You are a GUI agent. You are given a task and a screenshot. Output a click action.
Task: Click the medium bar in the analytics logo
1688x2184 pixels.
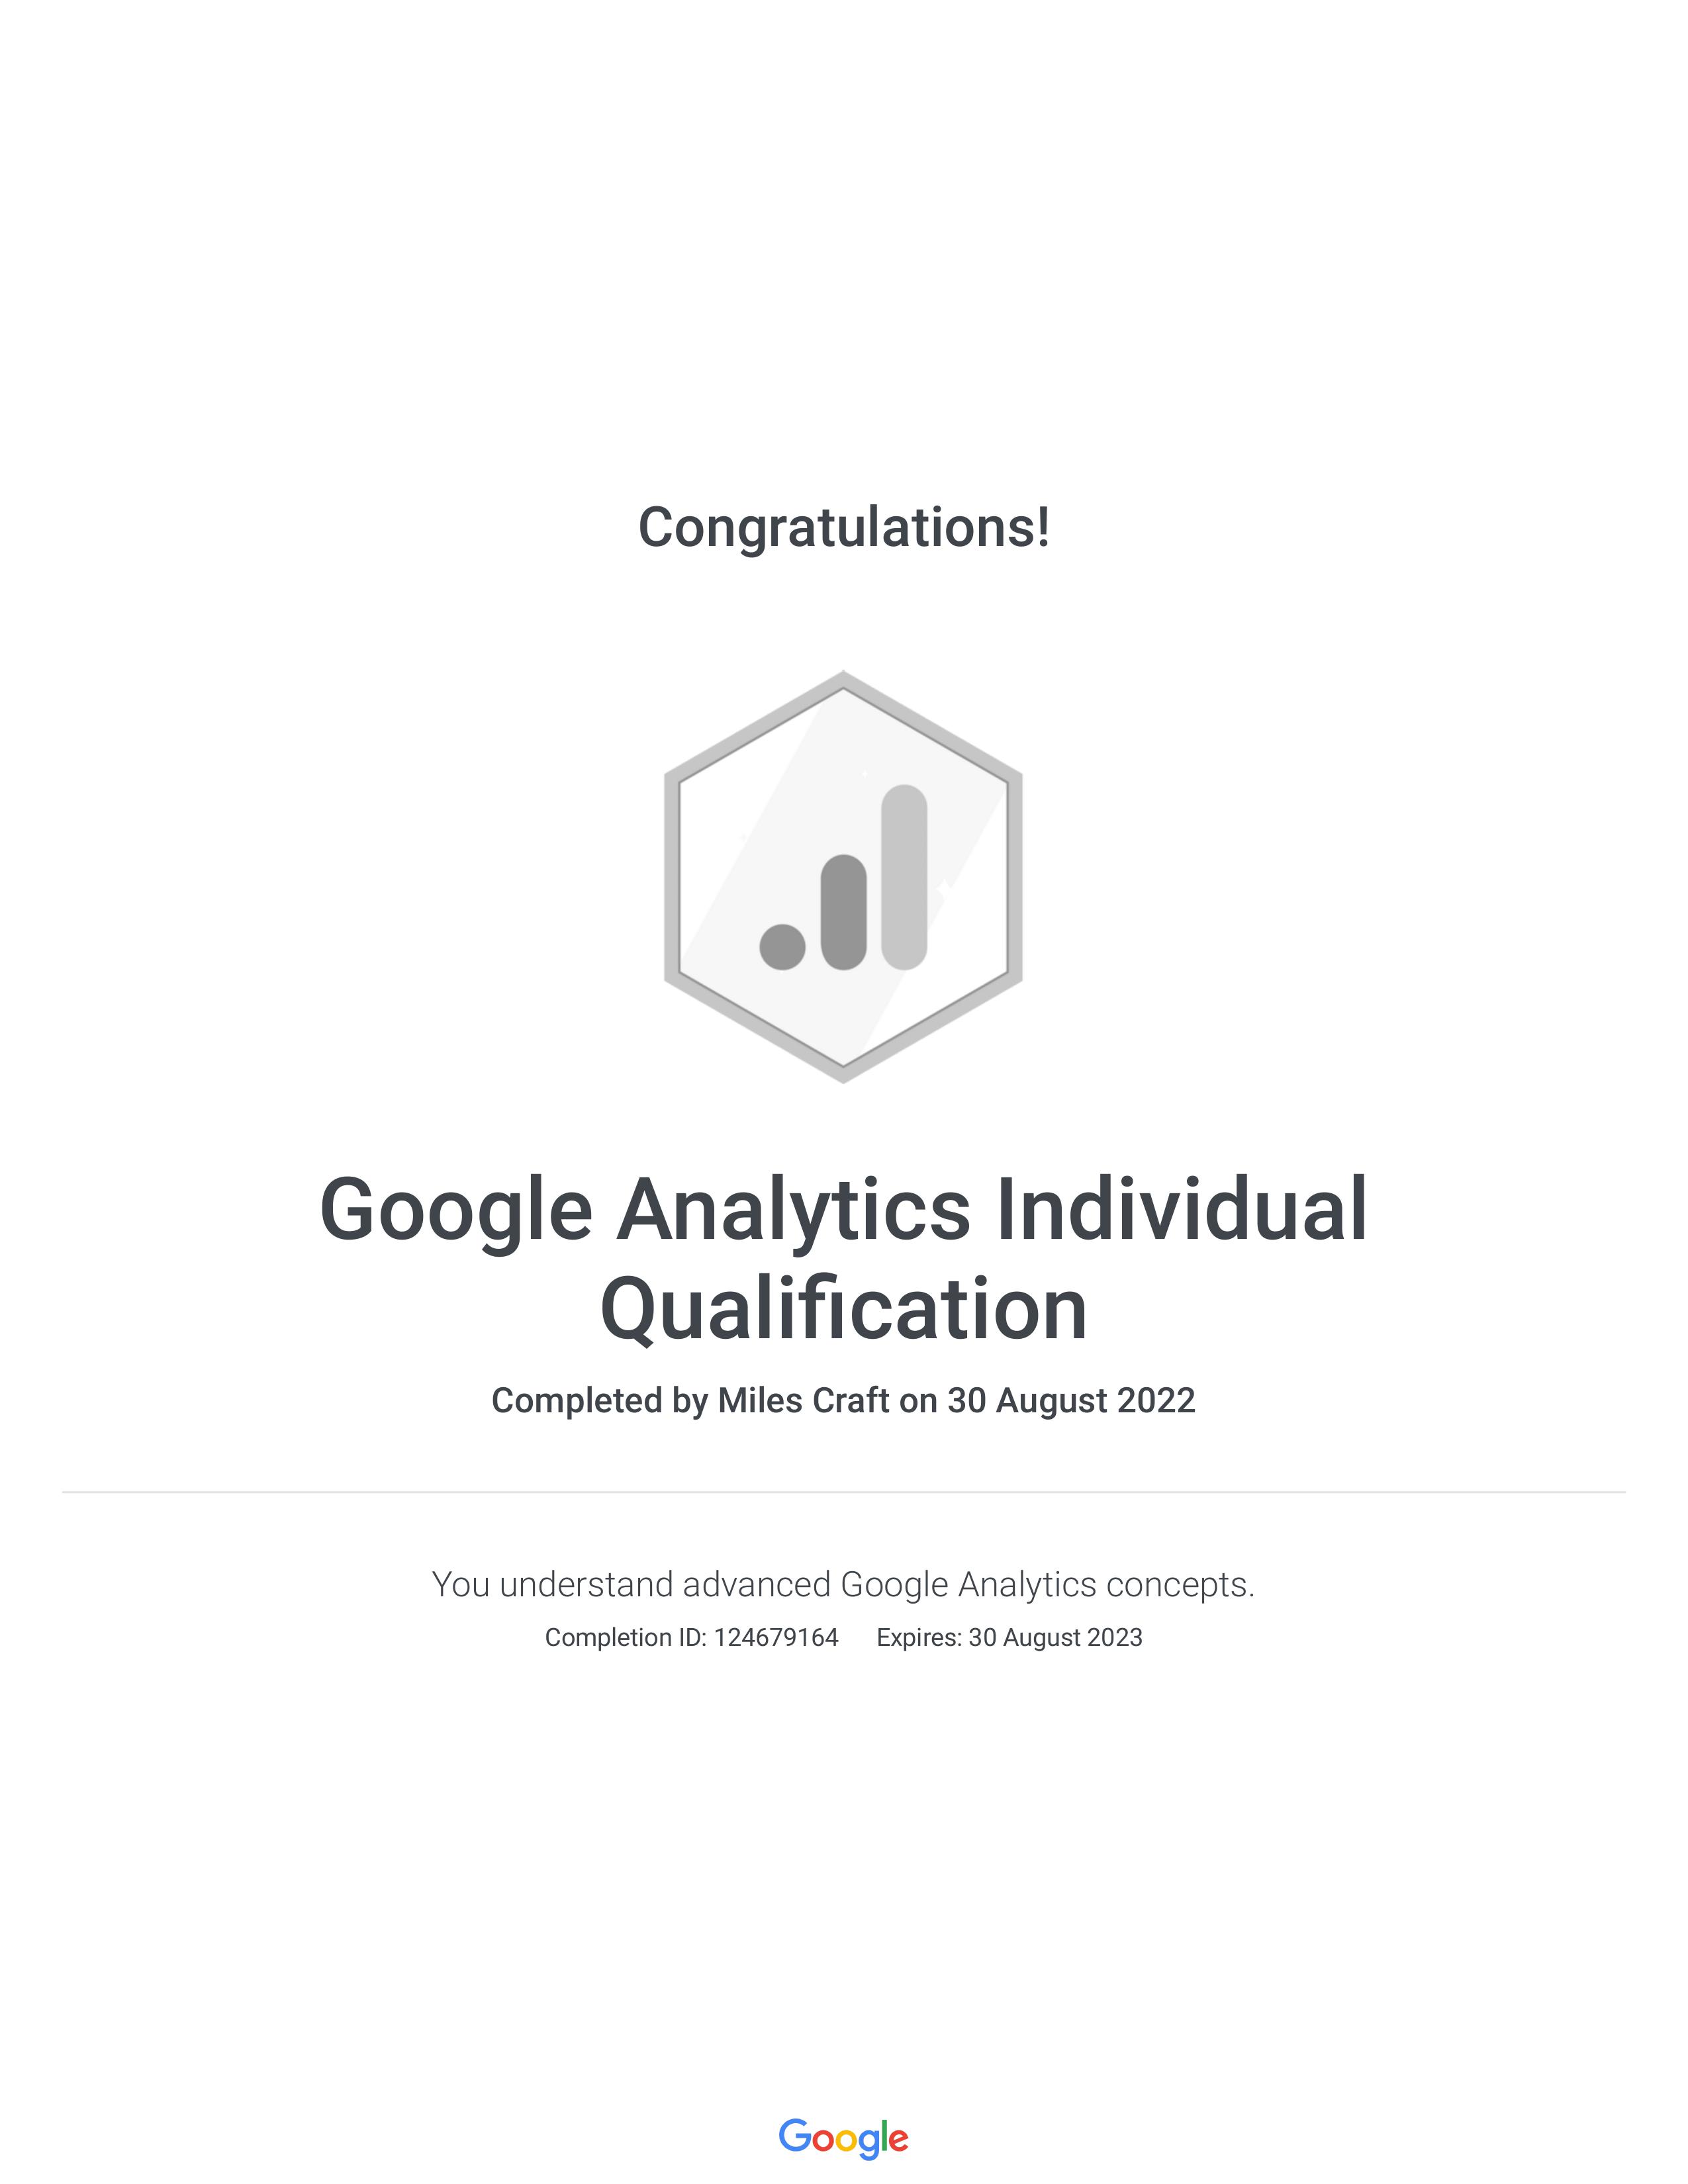tap(843, 912)
